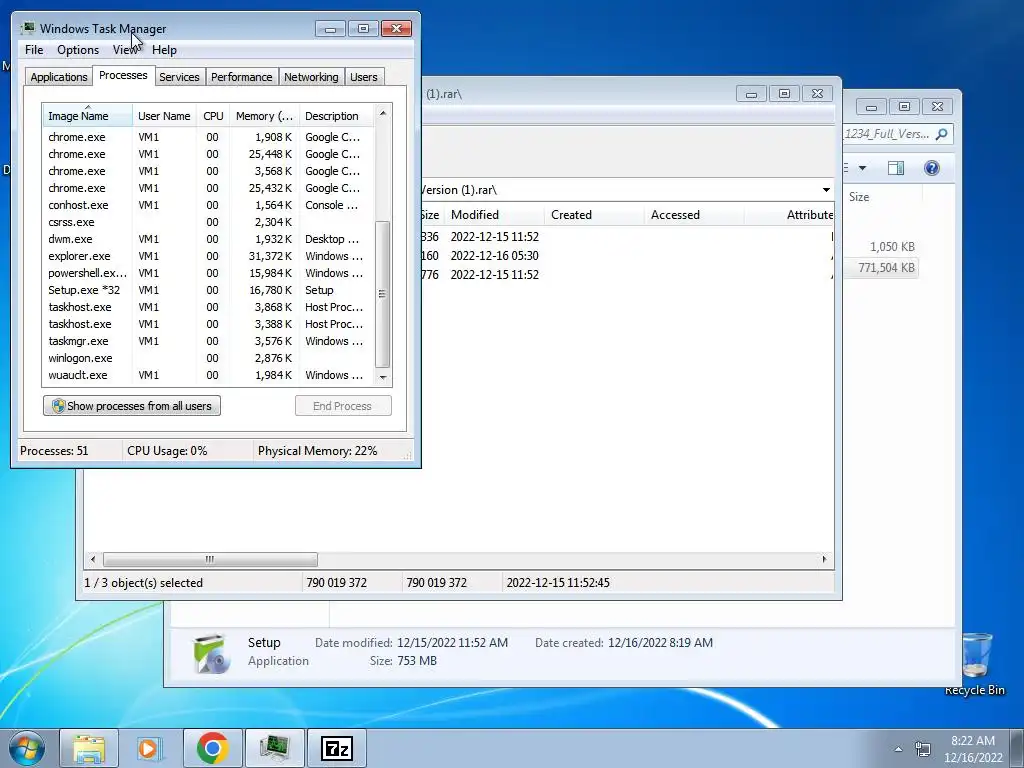The height and width of the screenshot is (768, 1024).
Task: Click the process list vertical scrollbar thumb
Action: click(383, 294)
